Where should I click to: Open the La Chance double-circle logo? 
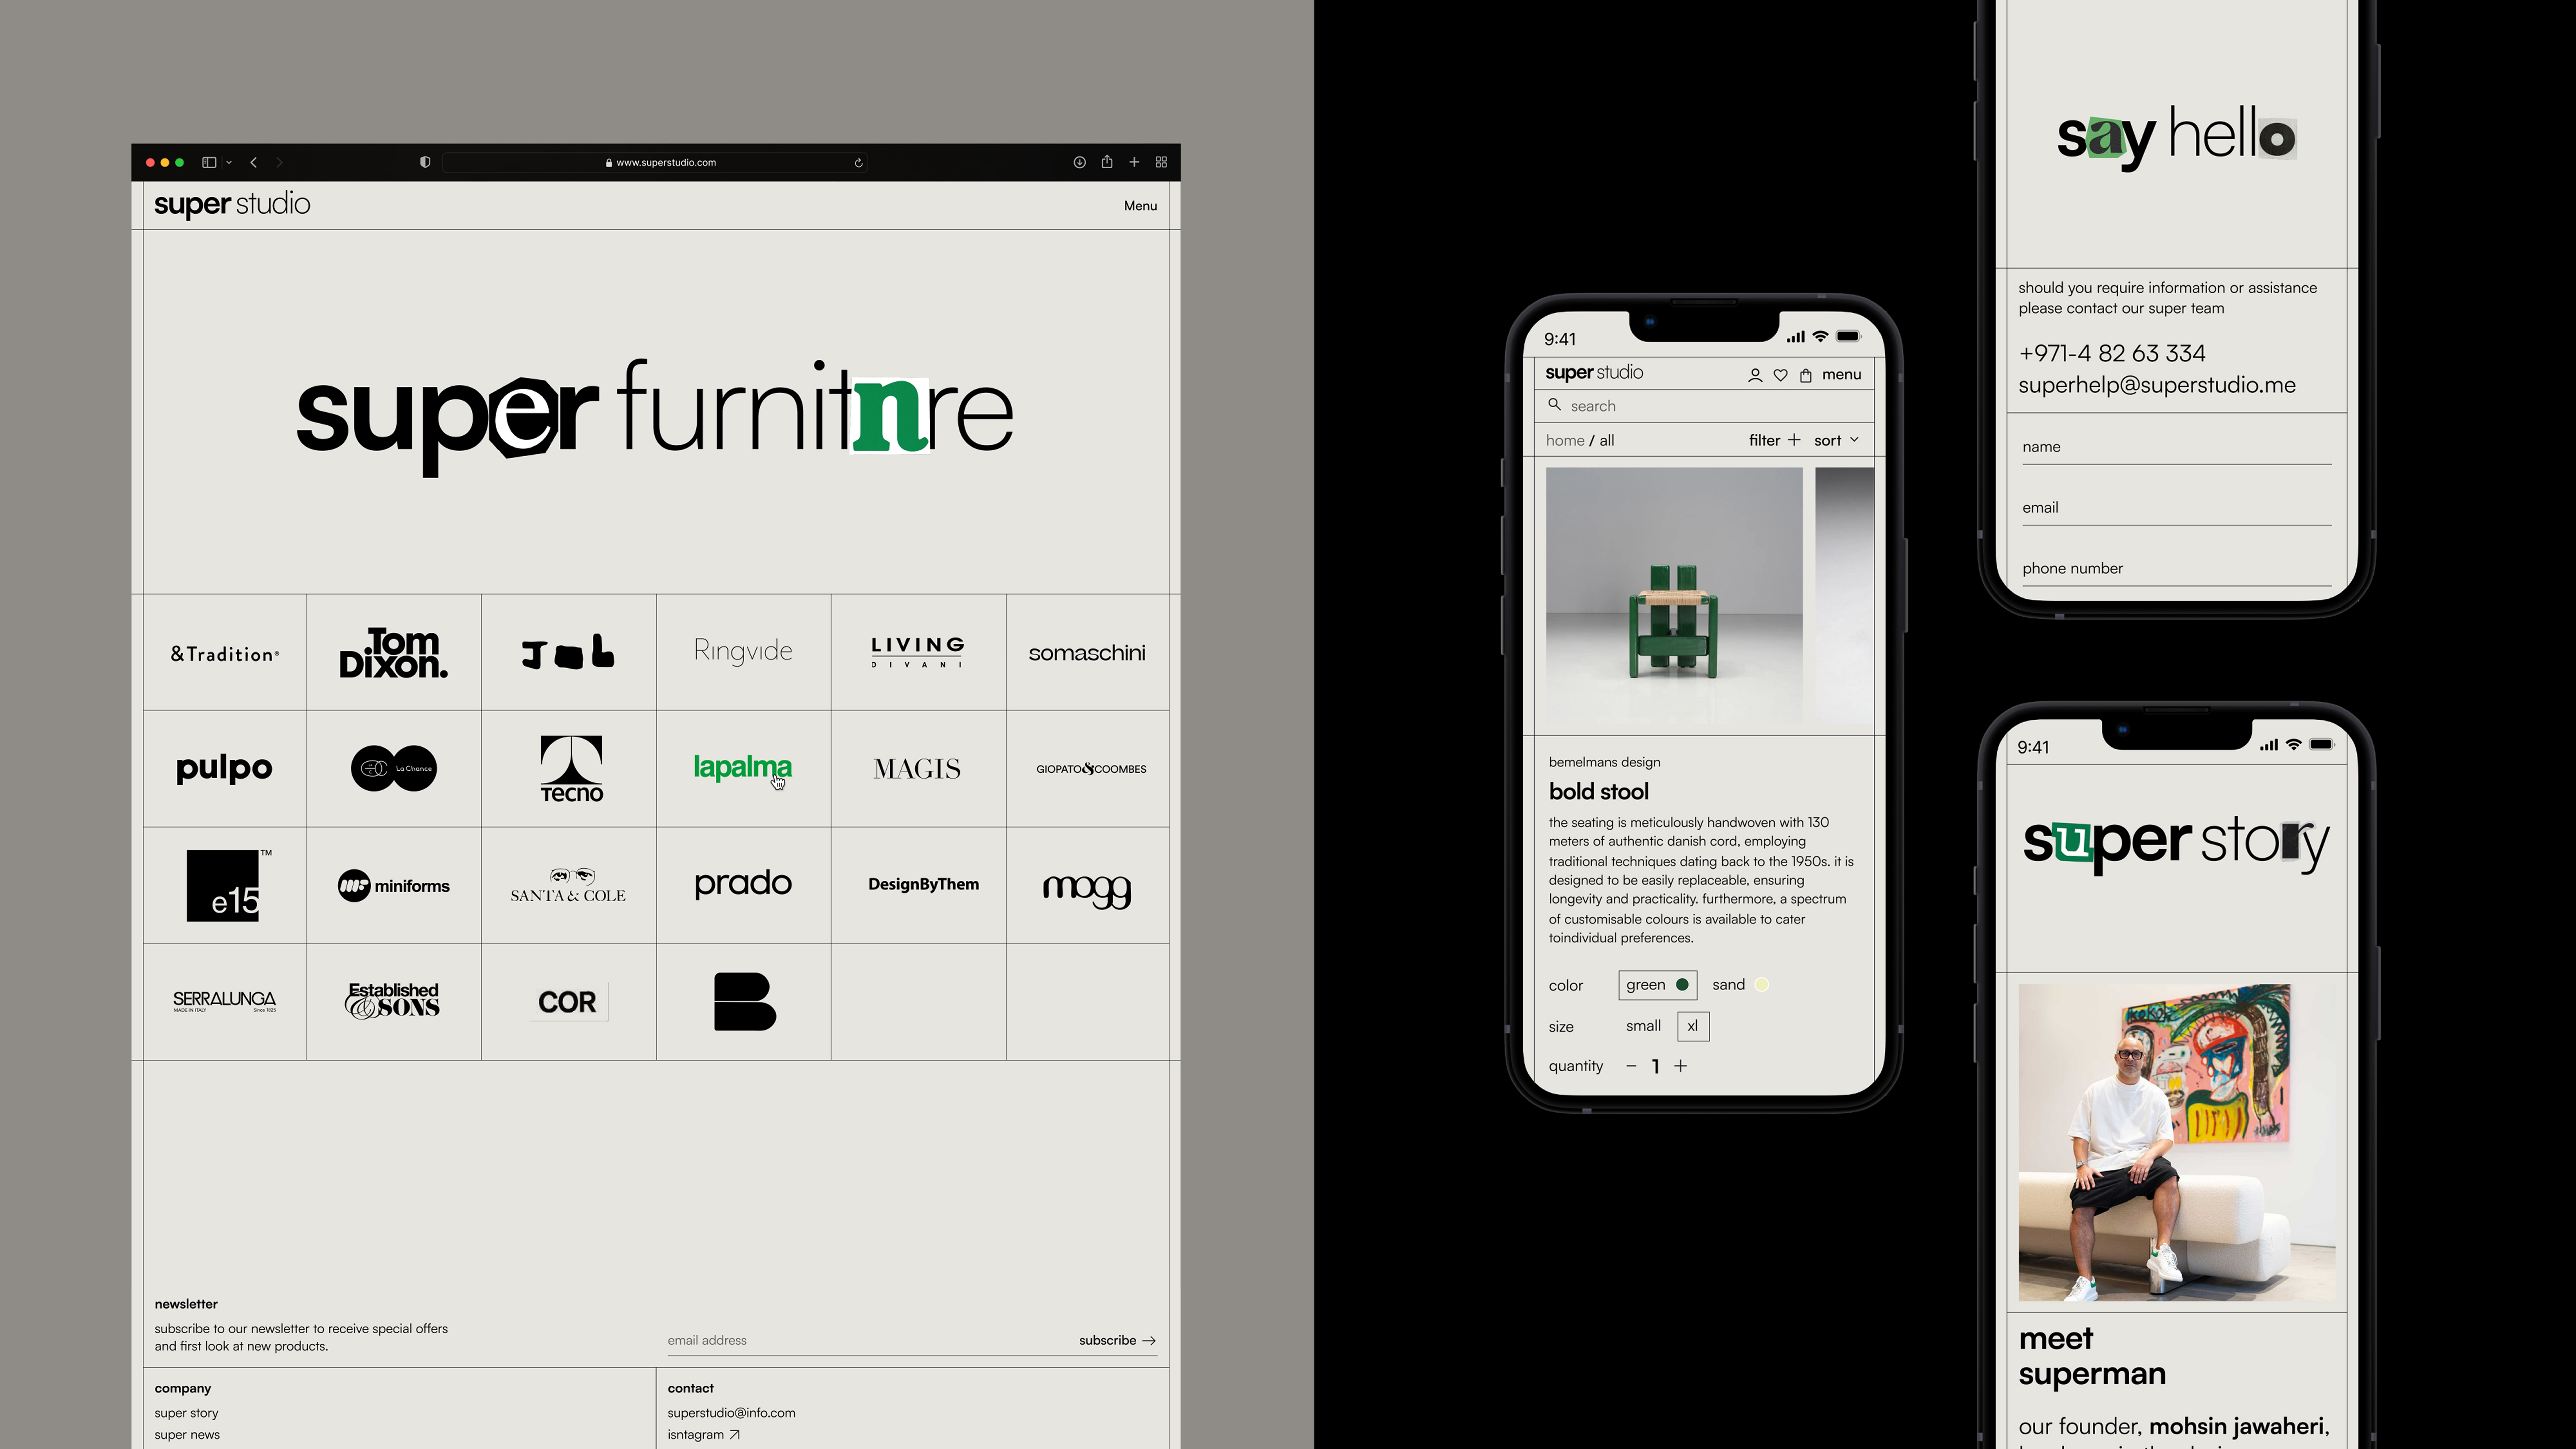(x=394, y=768)
